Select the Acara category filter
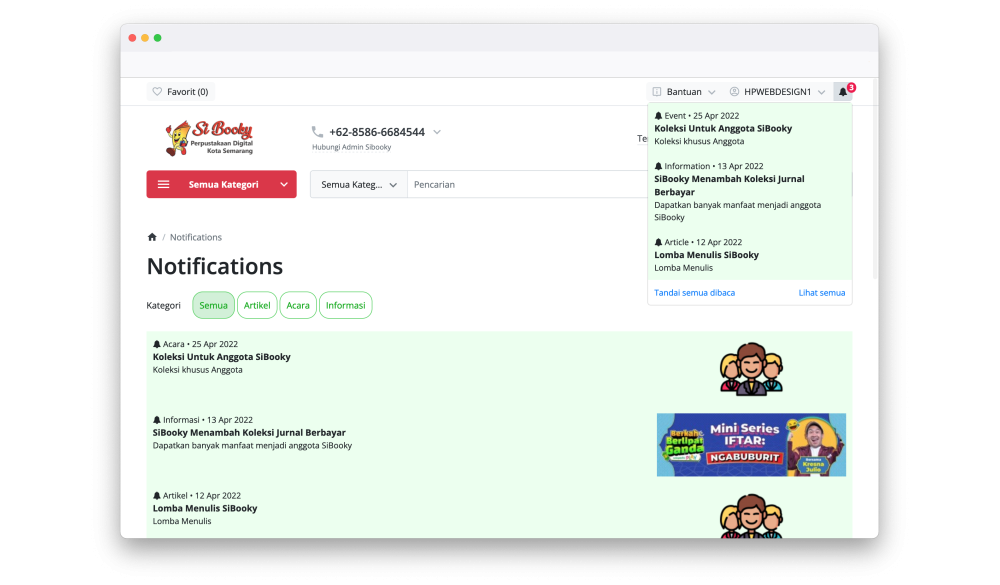The image size is (1000, 585). (297, 305)
